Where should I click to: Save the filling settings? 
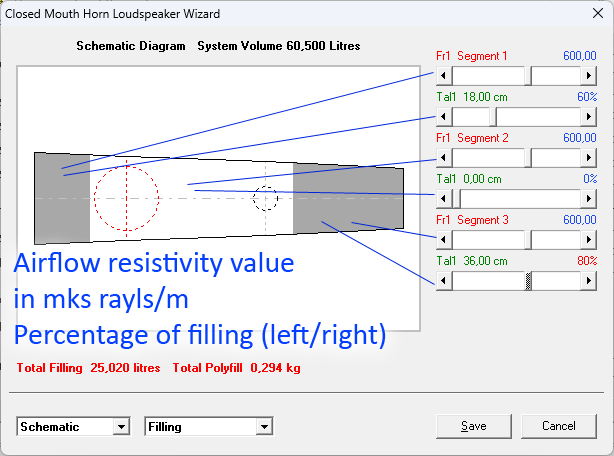point(474,426)
